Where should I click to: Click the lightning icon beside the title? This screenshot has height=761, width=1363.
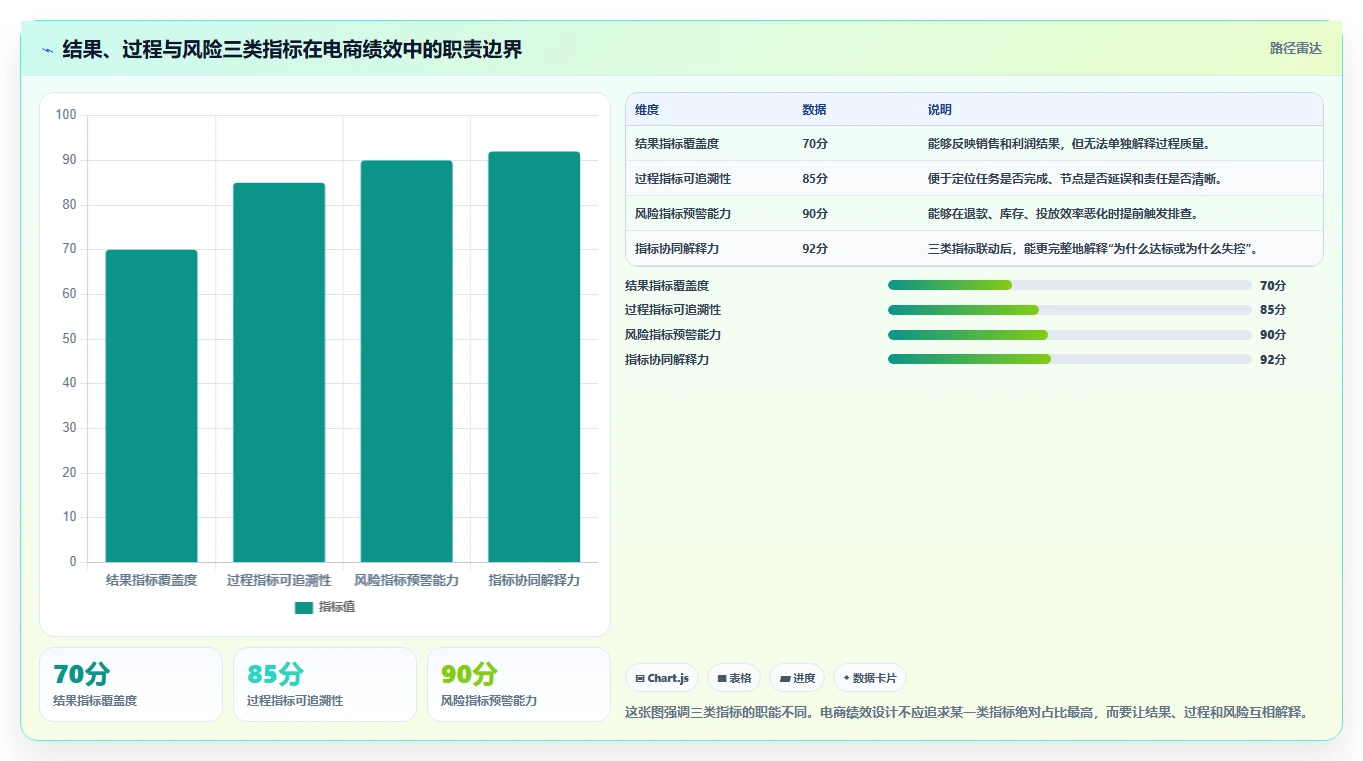tap(48, 50)
